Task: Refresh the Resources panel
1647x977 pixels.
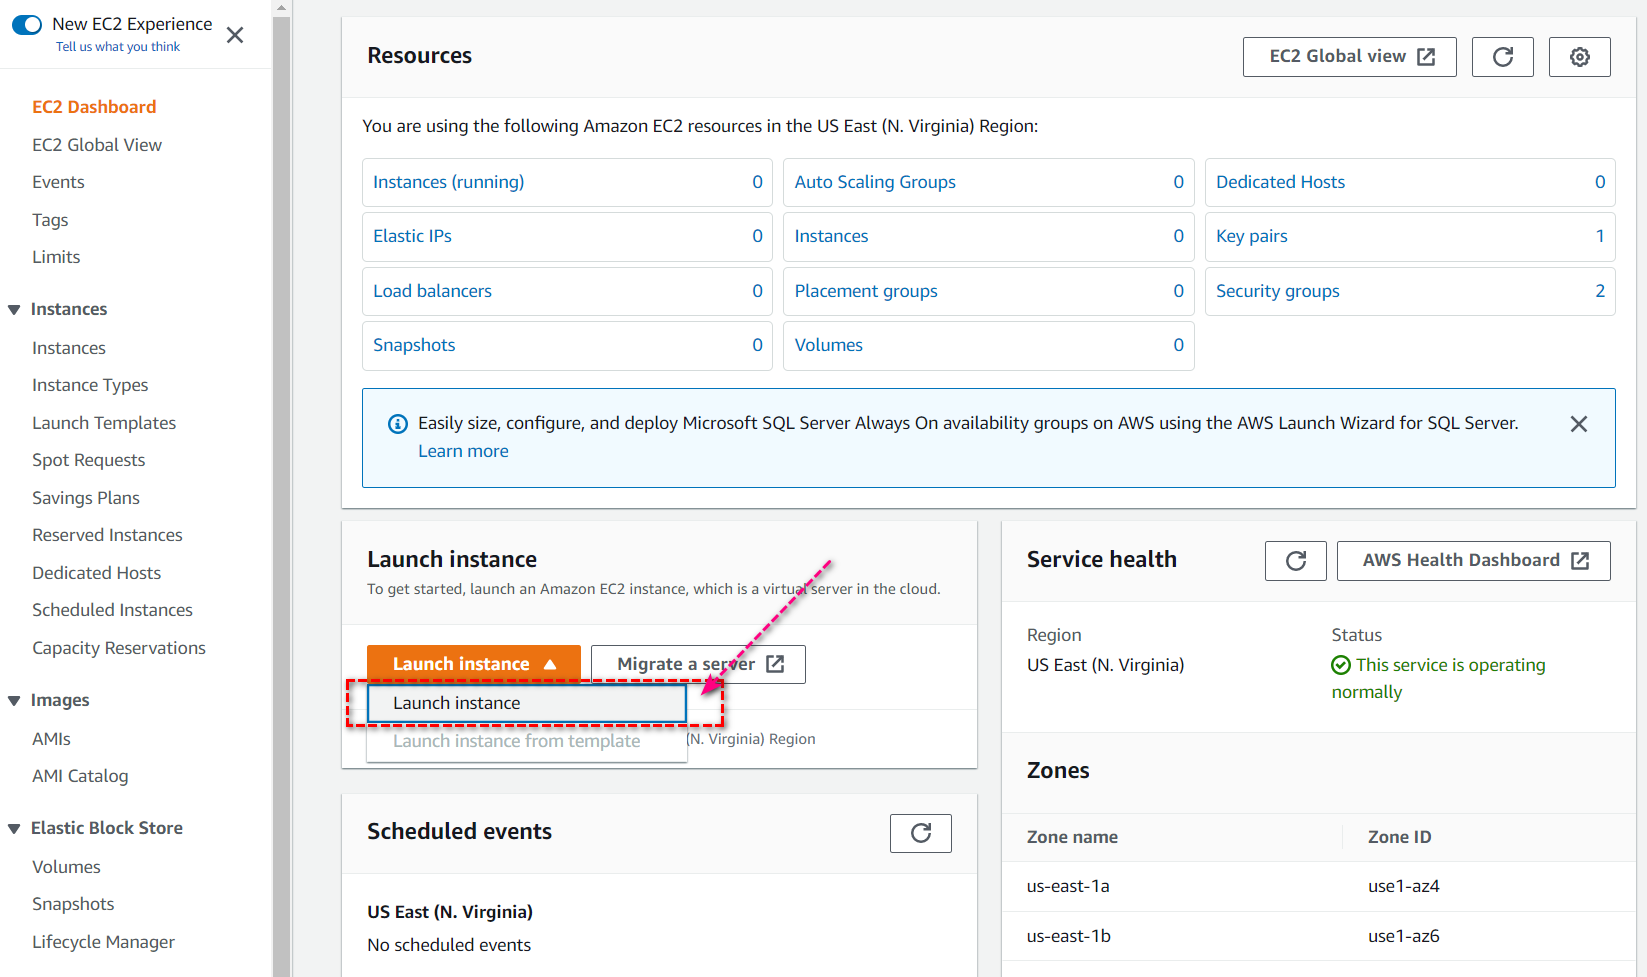Action: (x=1502, y=57)
